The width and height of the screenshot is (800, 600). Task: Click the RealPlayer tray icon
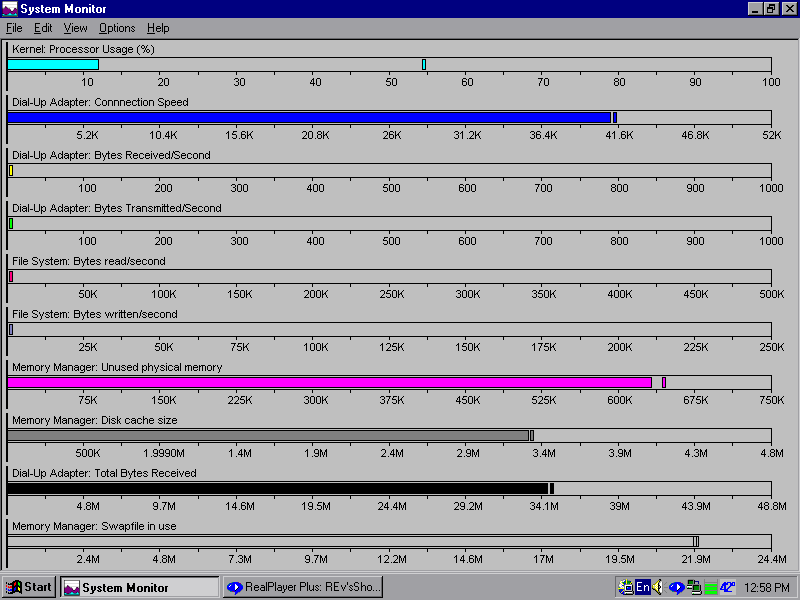(x=676, y=587)
